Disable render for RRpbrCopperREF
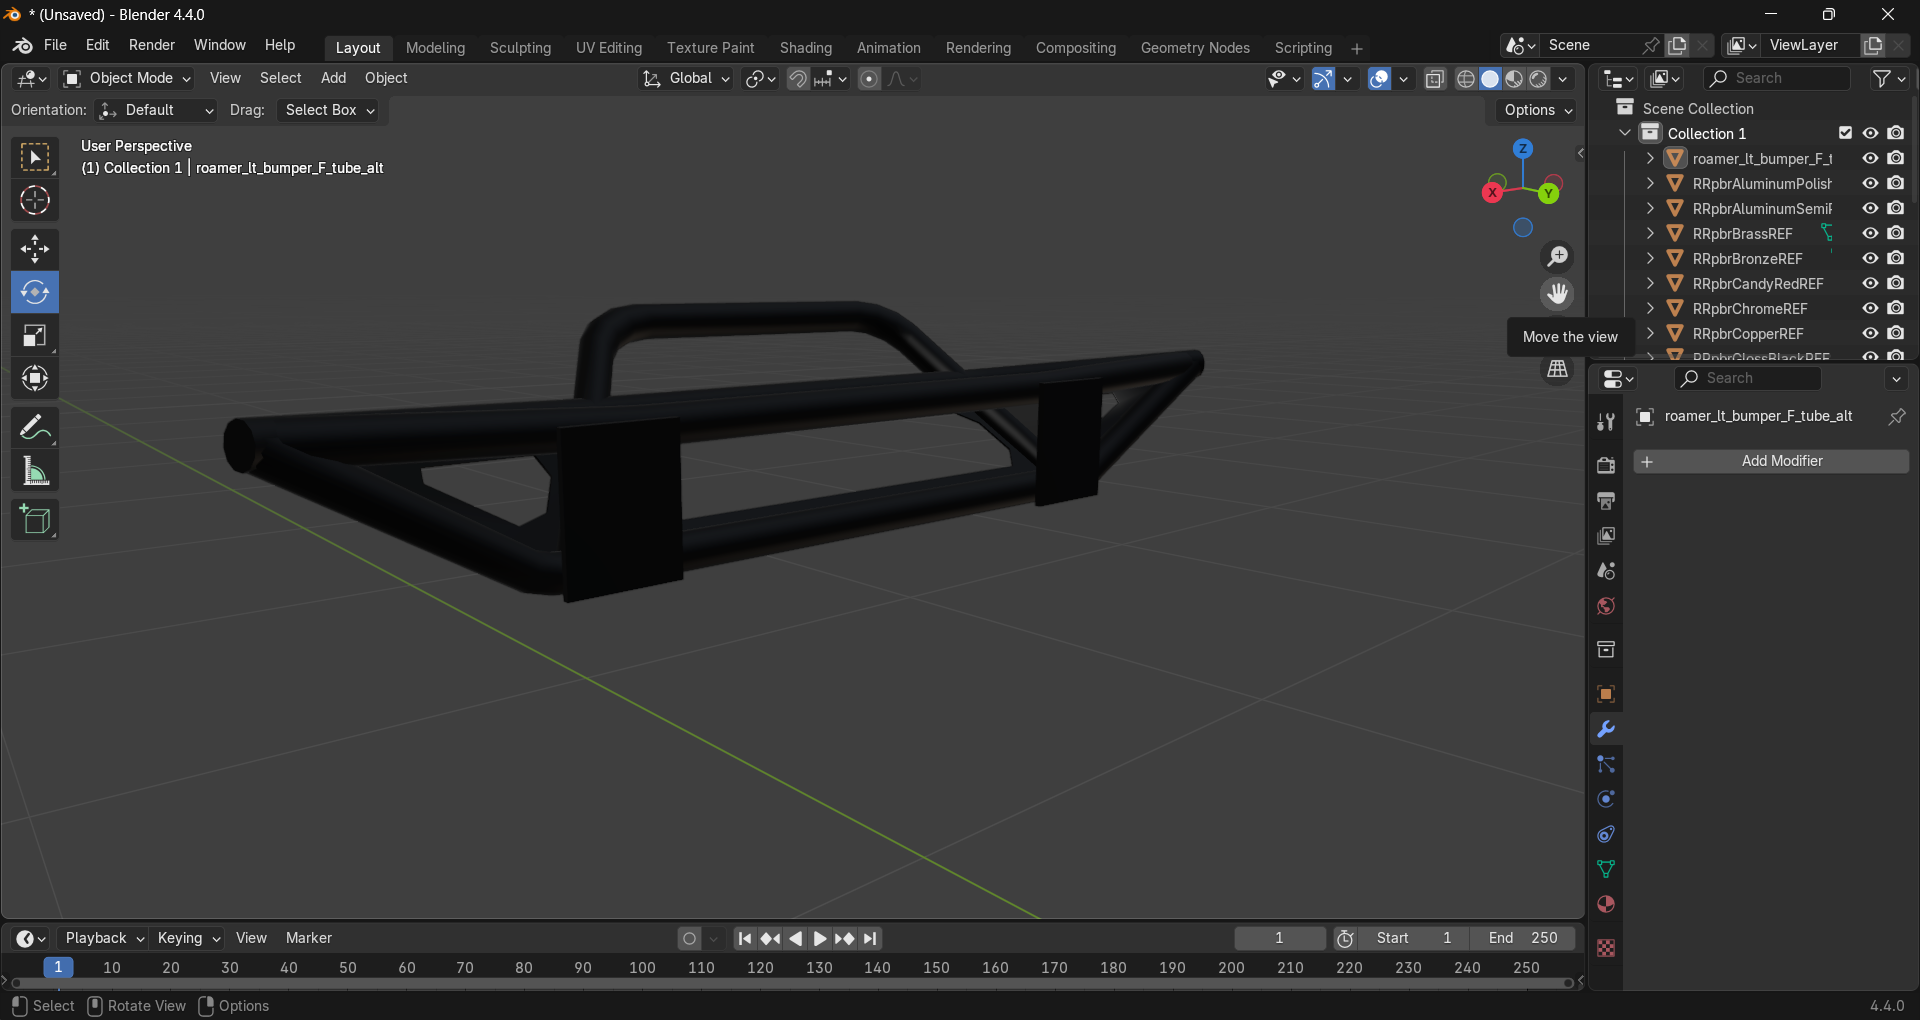This screenshot has height=1020, width=1920. (x=1896, y=333)
